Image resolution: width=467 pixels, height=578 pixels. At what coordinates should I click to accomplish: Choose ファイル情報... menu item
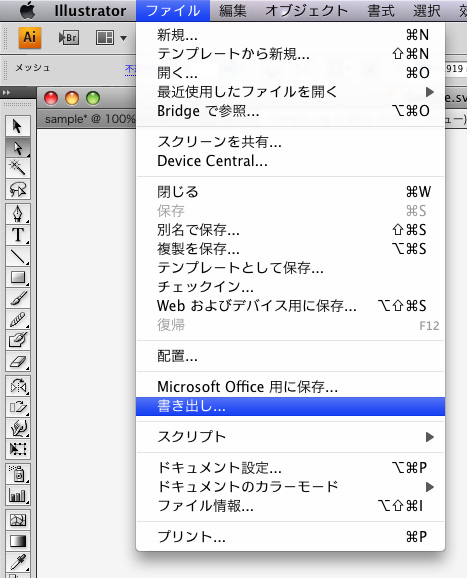(x=290, y=506)
